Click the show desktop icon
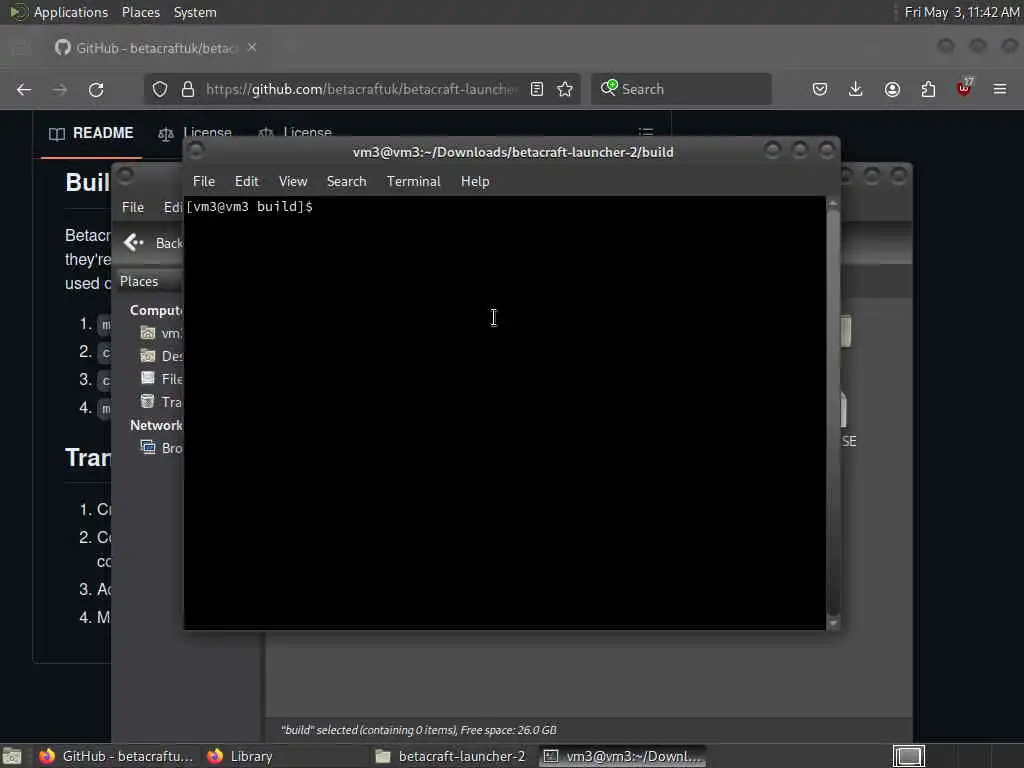Viewport: 1024px width, 768px height. coord(12,756)
